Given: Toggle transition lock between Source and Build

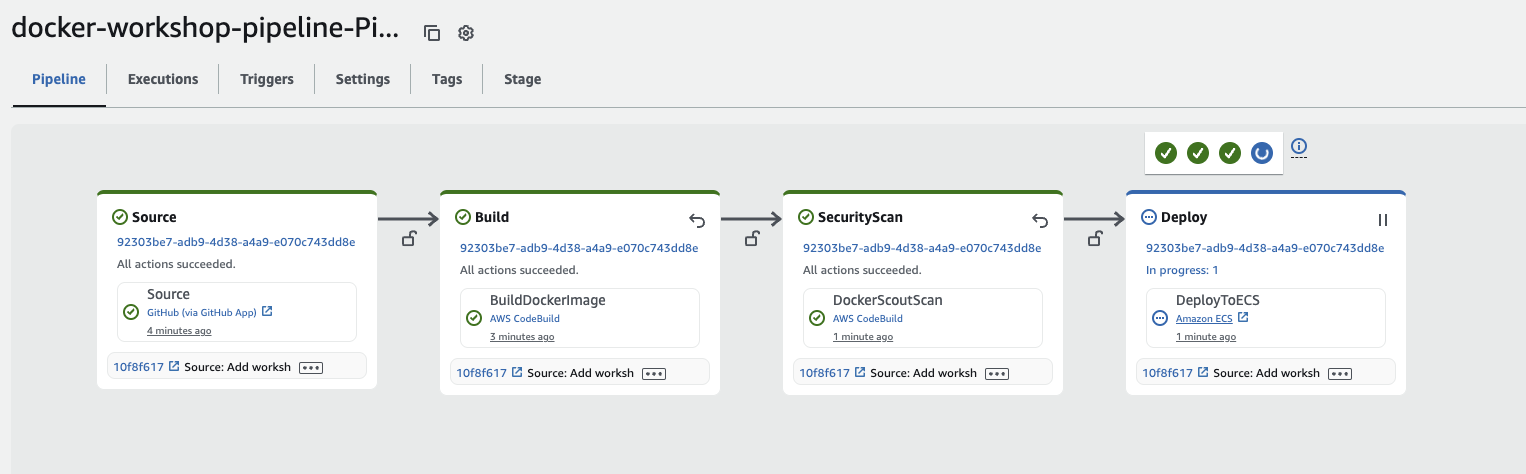Looking at the screenshot, I should pos(408,238).
